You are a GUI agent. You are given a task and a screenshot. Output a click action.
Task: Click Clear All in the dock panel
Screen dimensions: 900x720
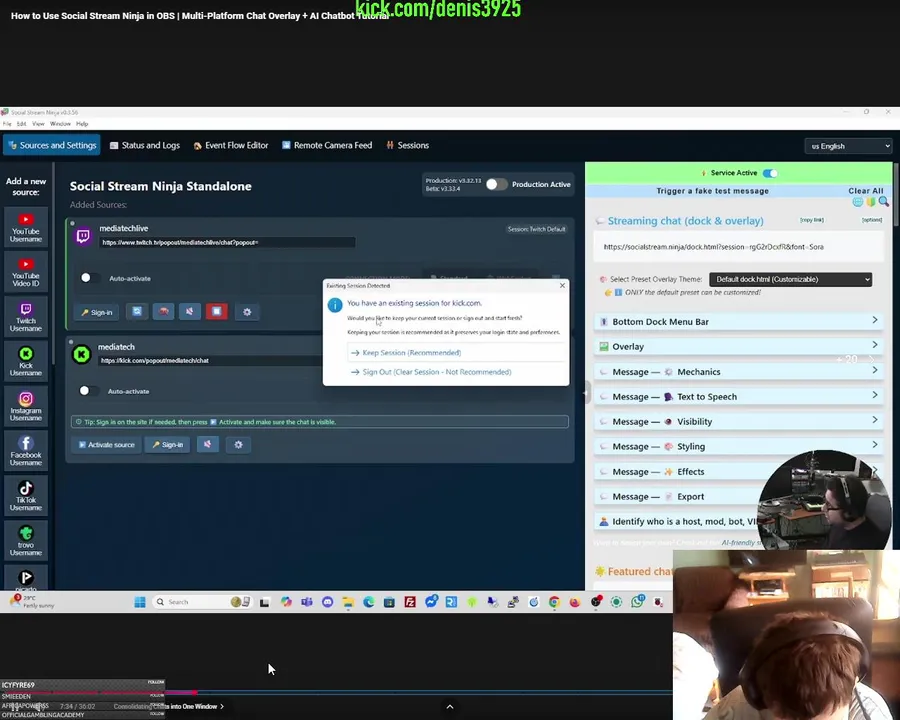pyautogui.click(x=866, y=191)
